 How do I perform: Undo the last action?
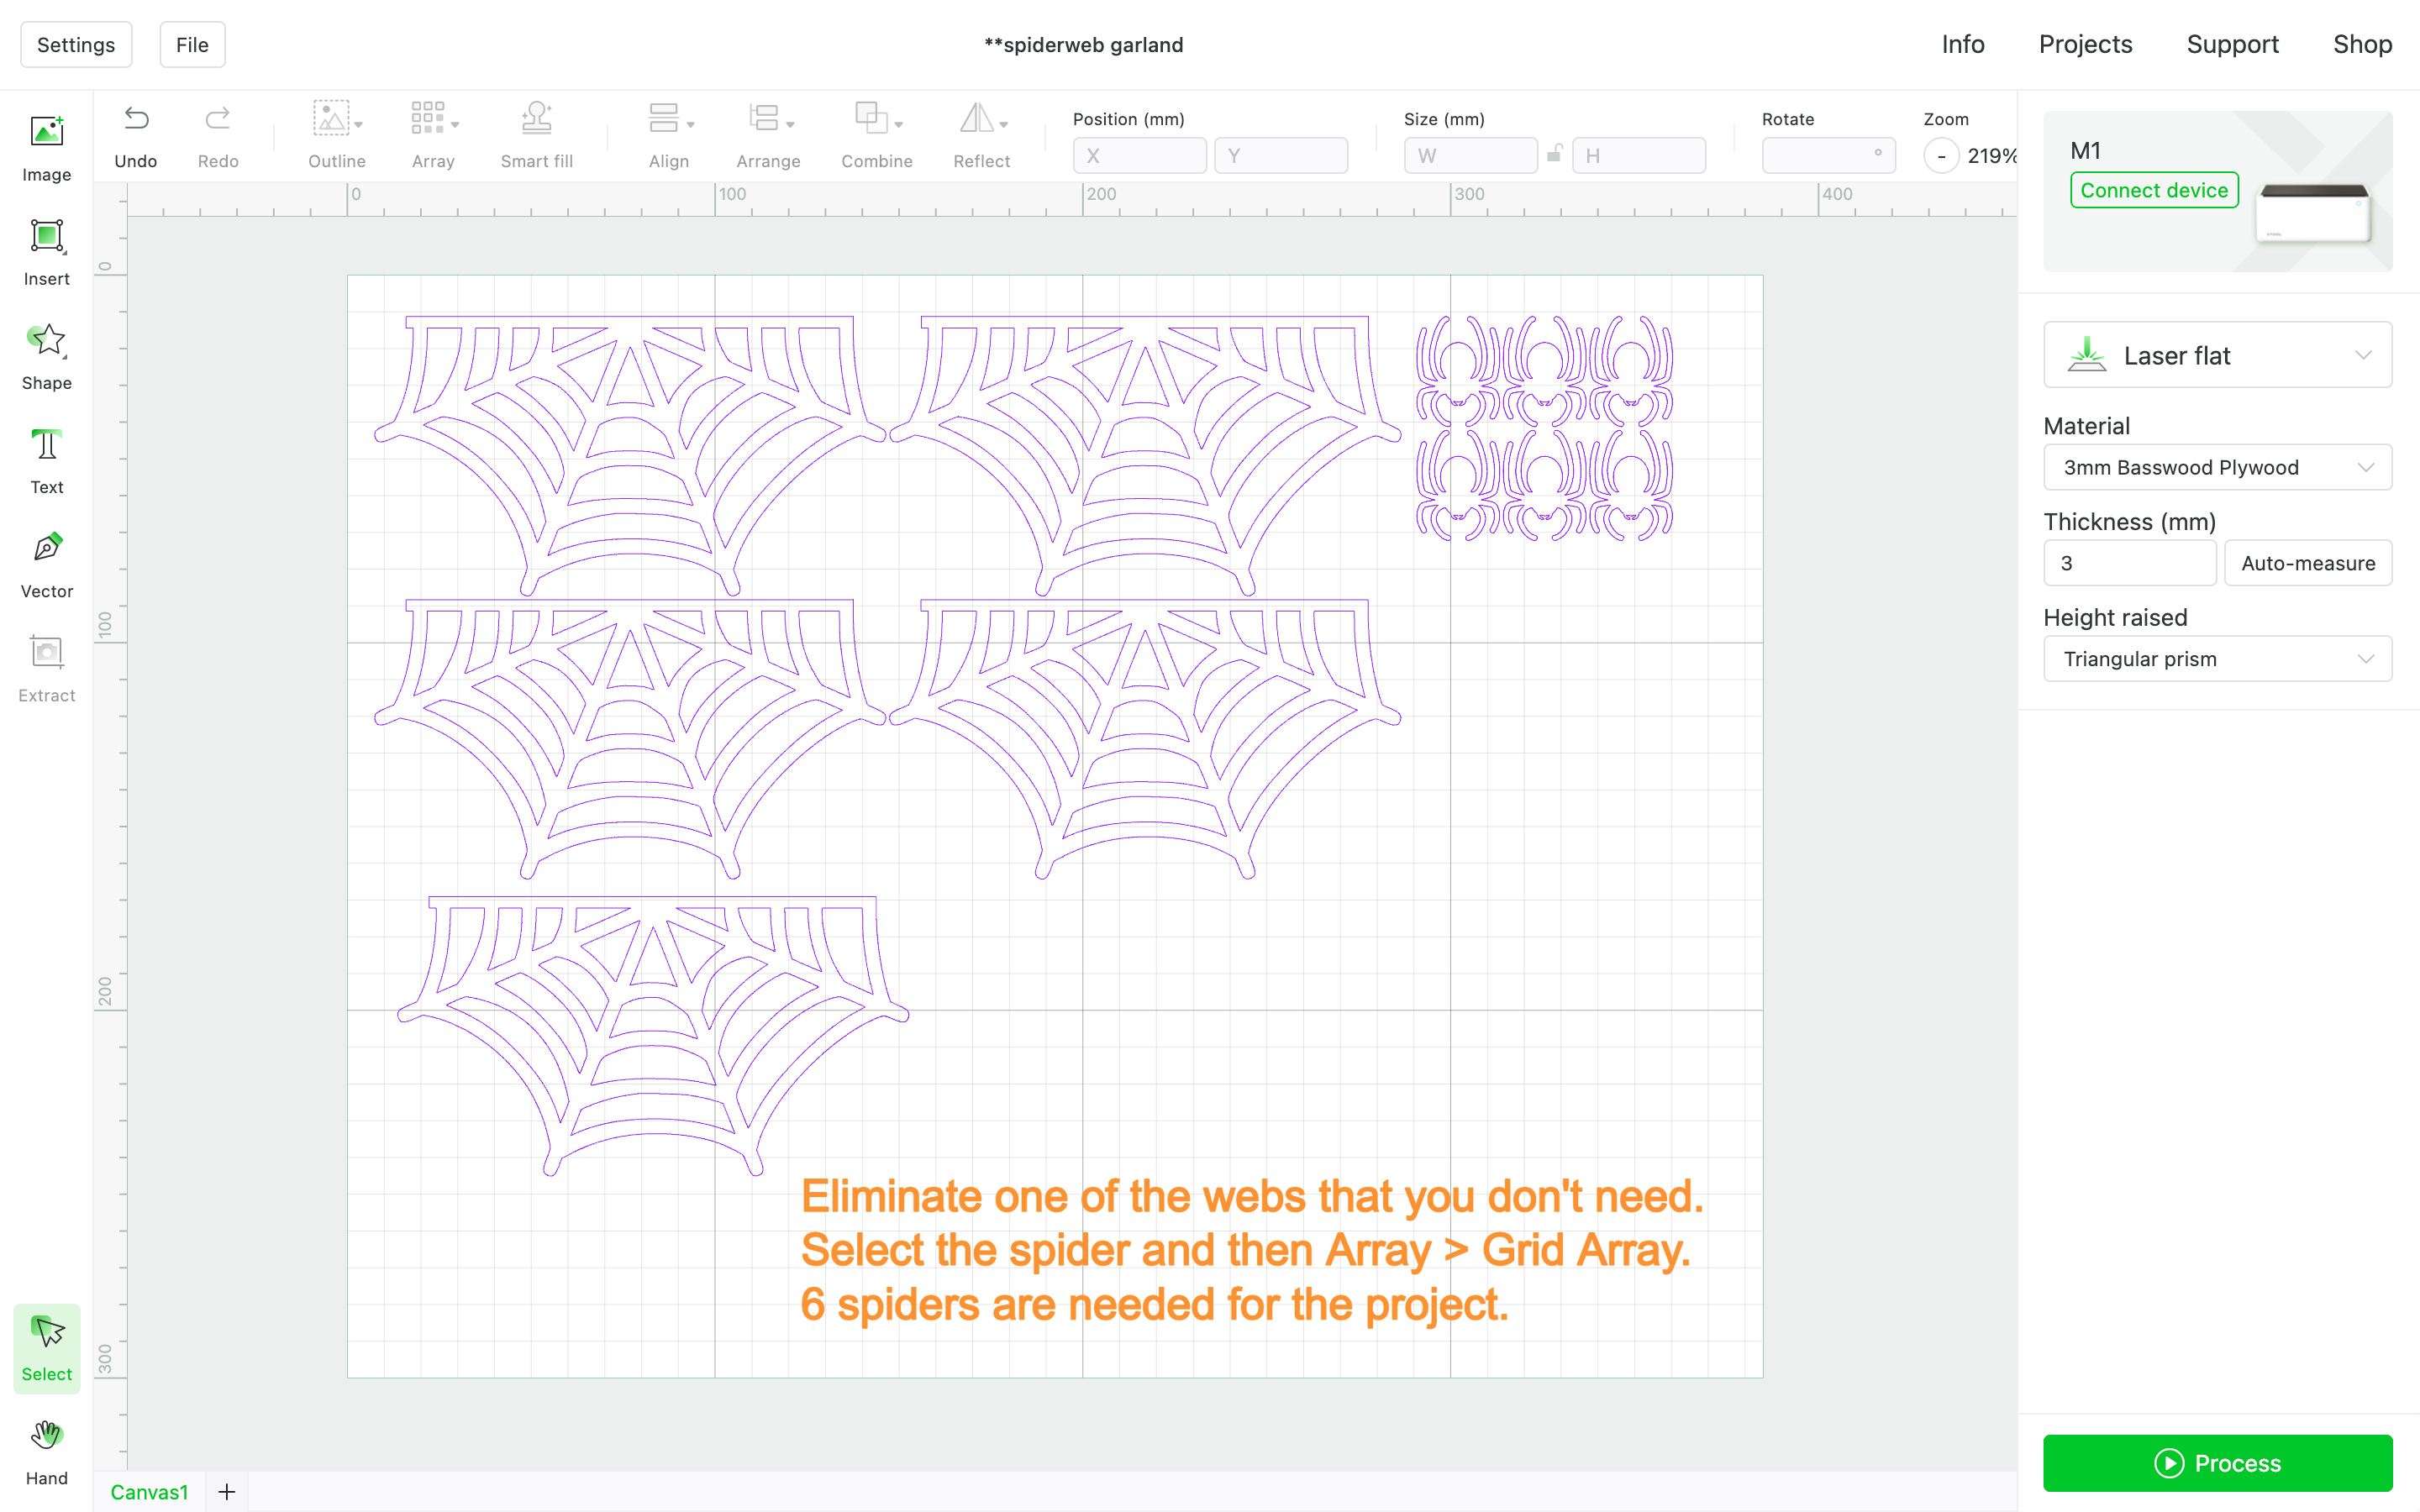136,136
